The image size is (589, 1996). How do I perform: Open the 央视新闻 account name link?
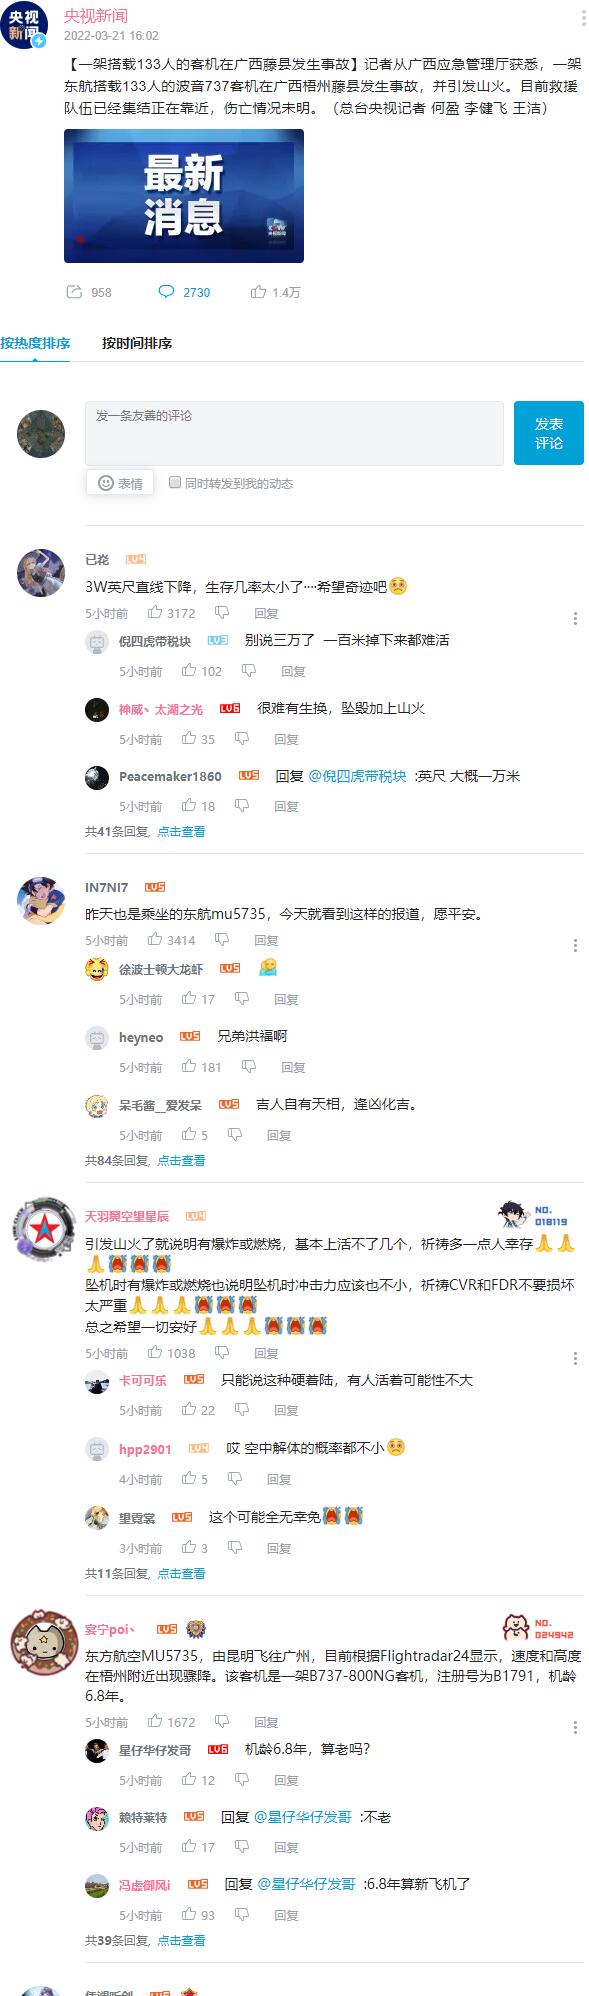point(96,16)
